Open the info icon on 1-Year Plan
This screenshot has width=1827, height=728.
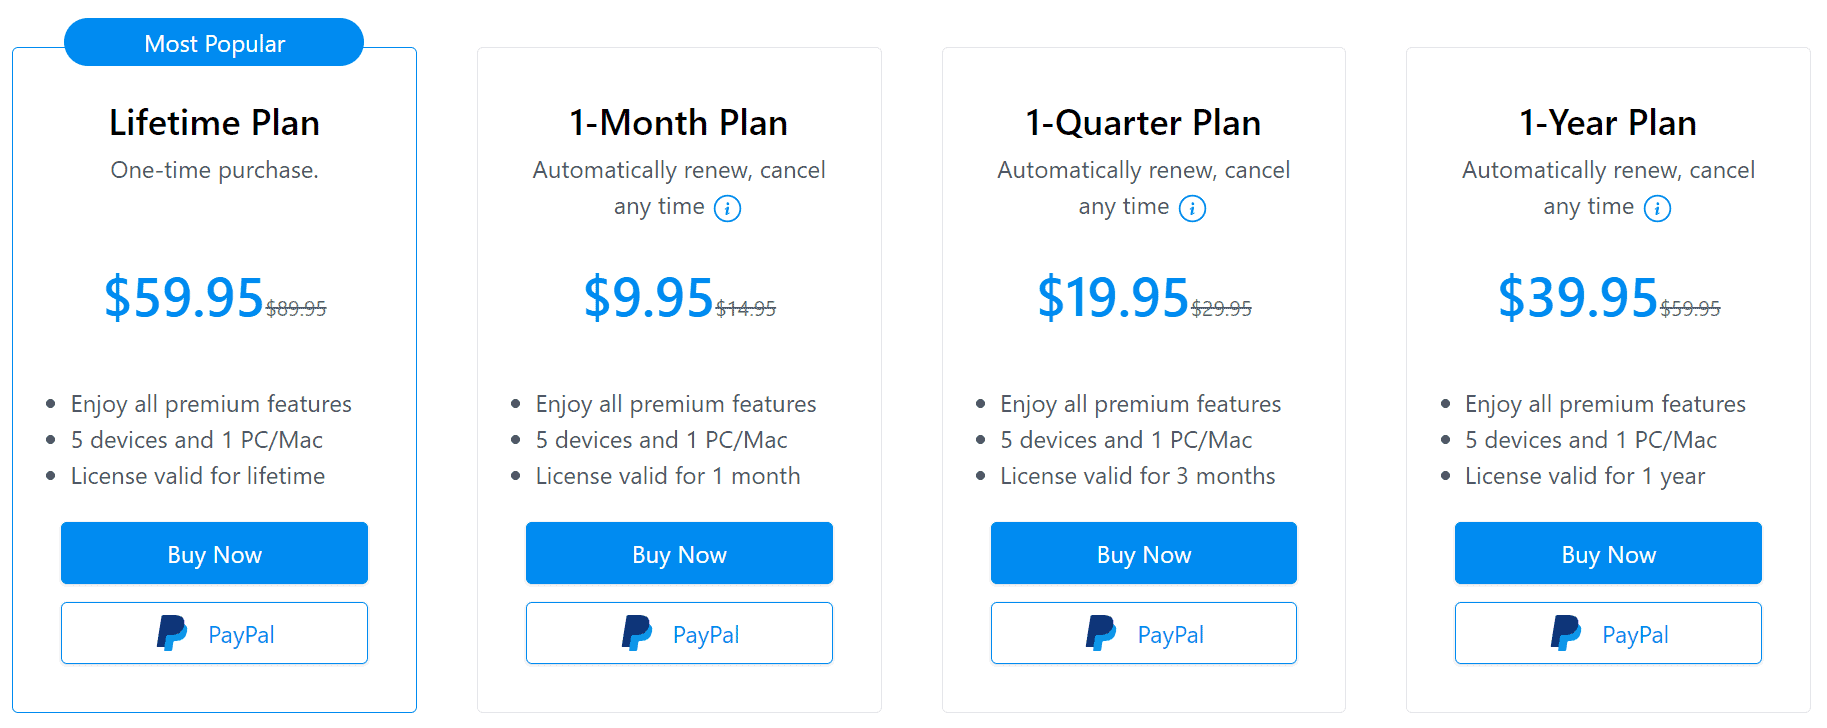1658,208
